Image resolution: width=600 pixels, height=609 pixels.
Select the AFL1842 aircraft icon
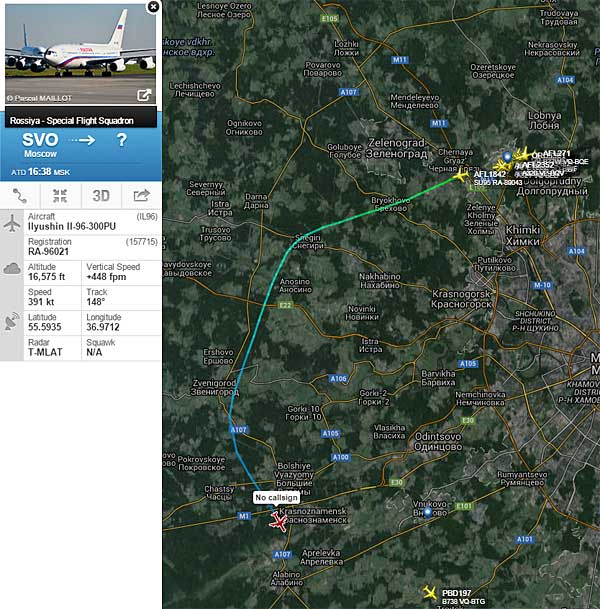pyautogui.click(x=461, y=175)
